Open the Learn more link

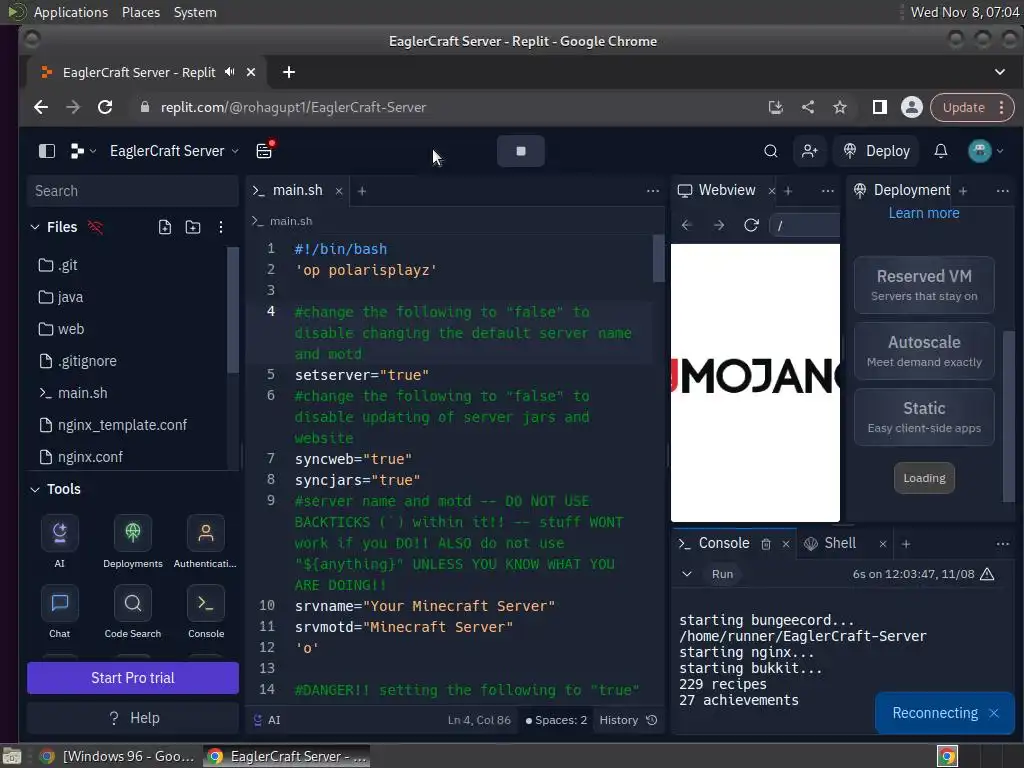click(923, 213)
